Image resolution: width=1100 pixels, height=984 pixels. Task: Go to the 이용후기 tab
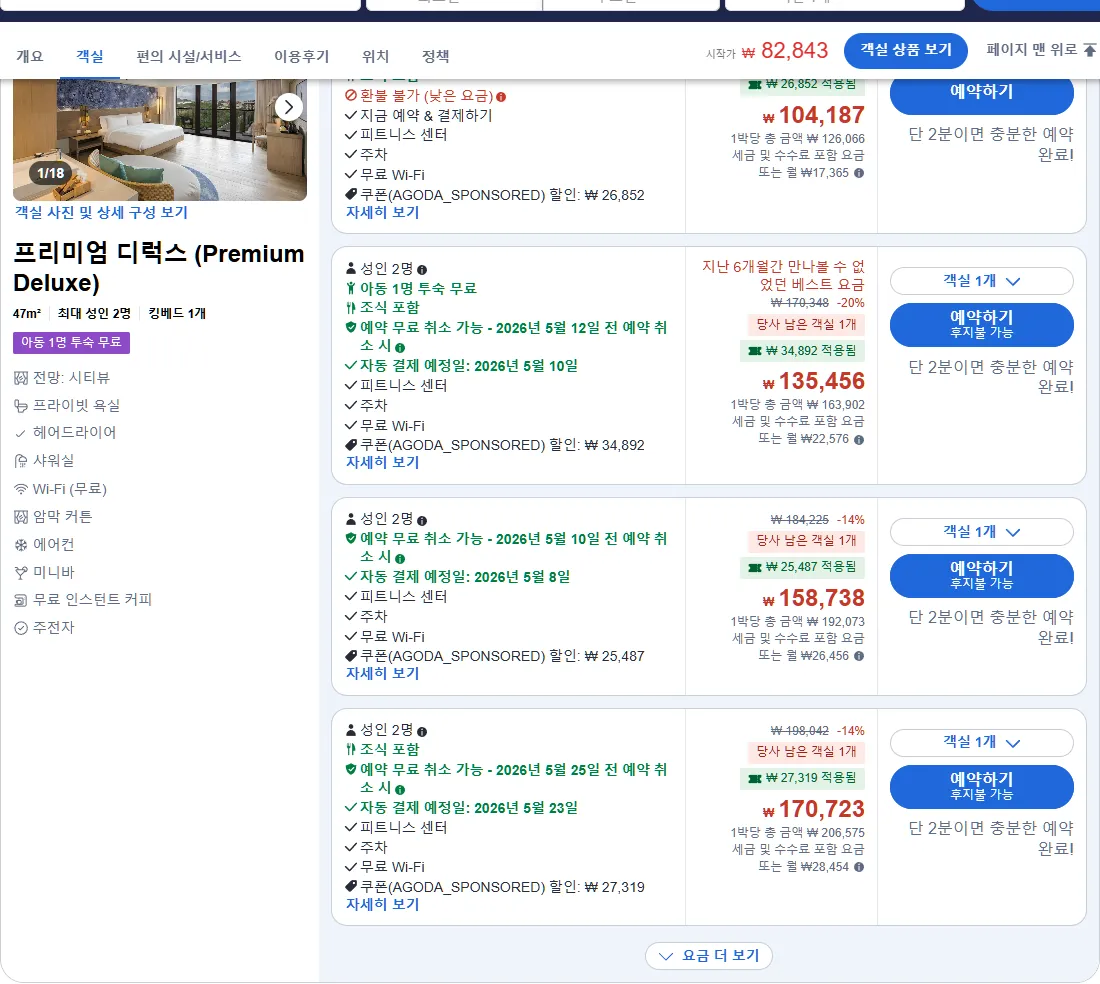[x=301, y=56]
